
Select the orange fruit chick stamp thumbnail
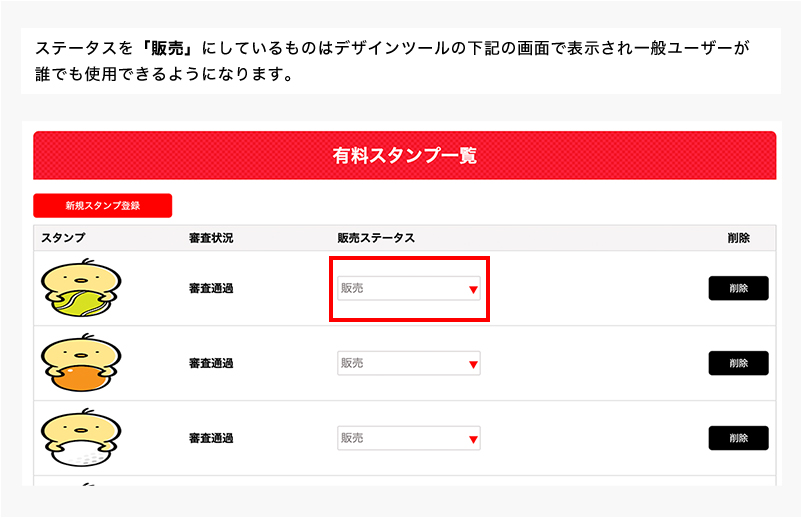[x=80, y=363]
